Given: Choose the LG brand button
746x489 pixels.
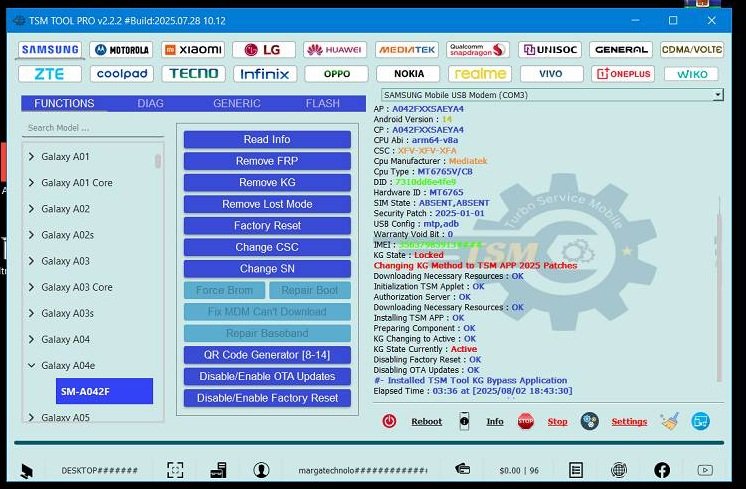Looking at the screenshot, I should [x=264, y=49].
